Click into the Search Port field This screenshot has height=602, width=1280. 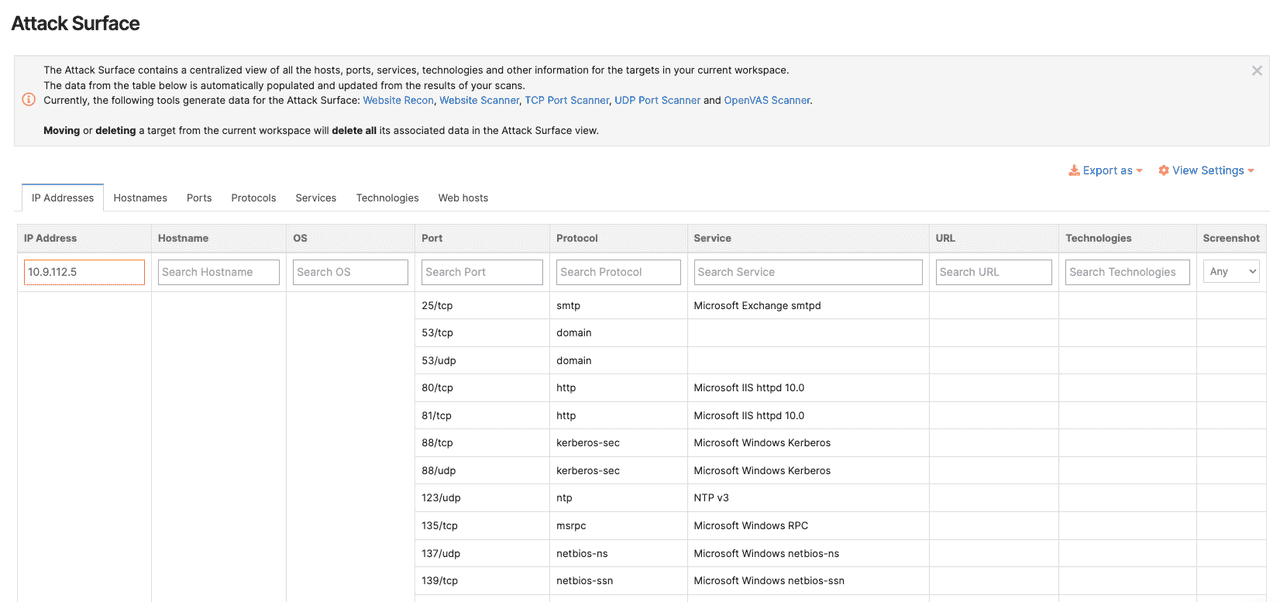(482, 272)
